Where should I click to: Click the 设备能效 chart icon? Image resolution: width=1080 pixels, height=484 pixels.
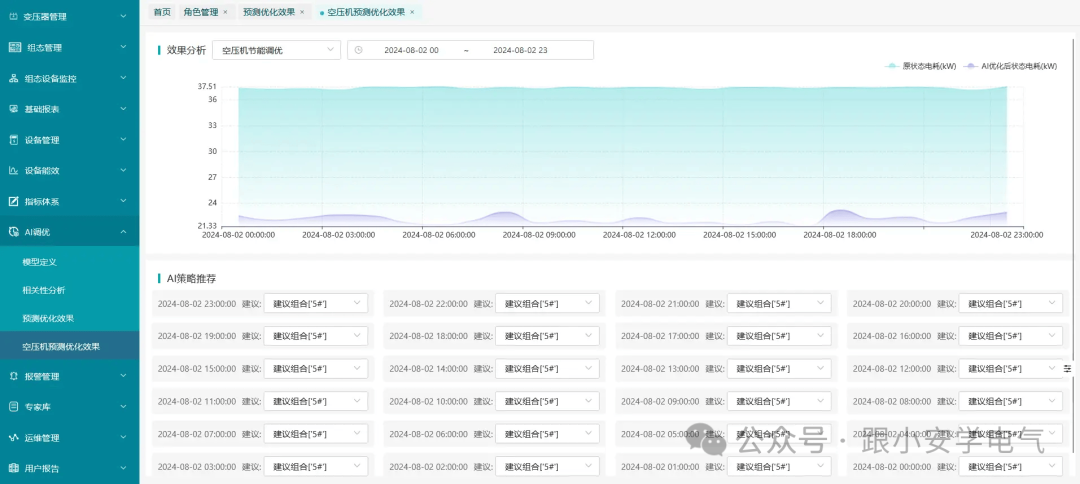tap(14, 171)
